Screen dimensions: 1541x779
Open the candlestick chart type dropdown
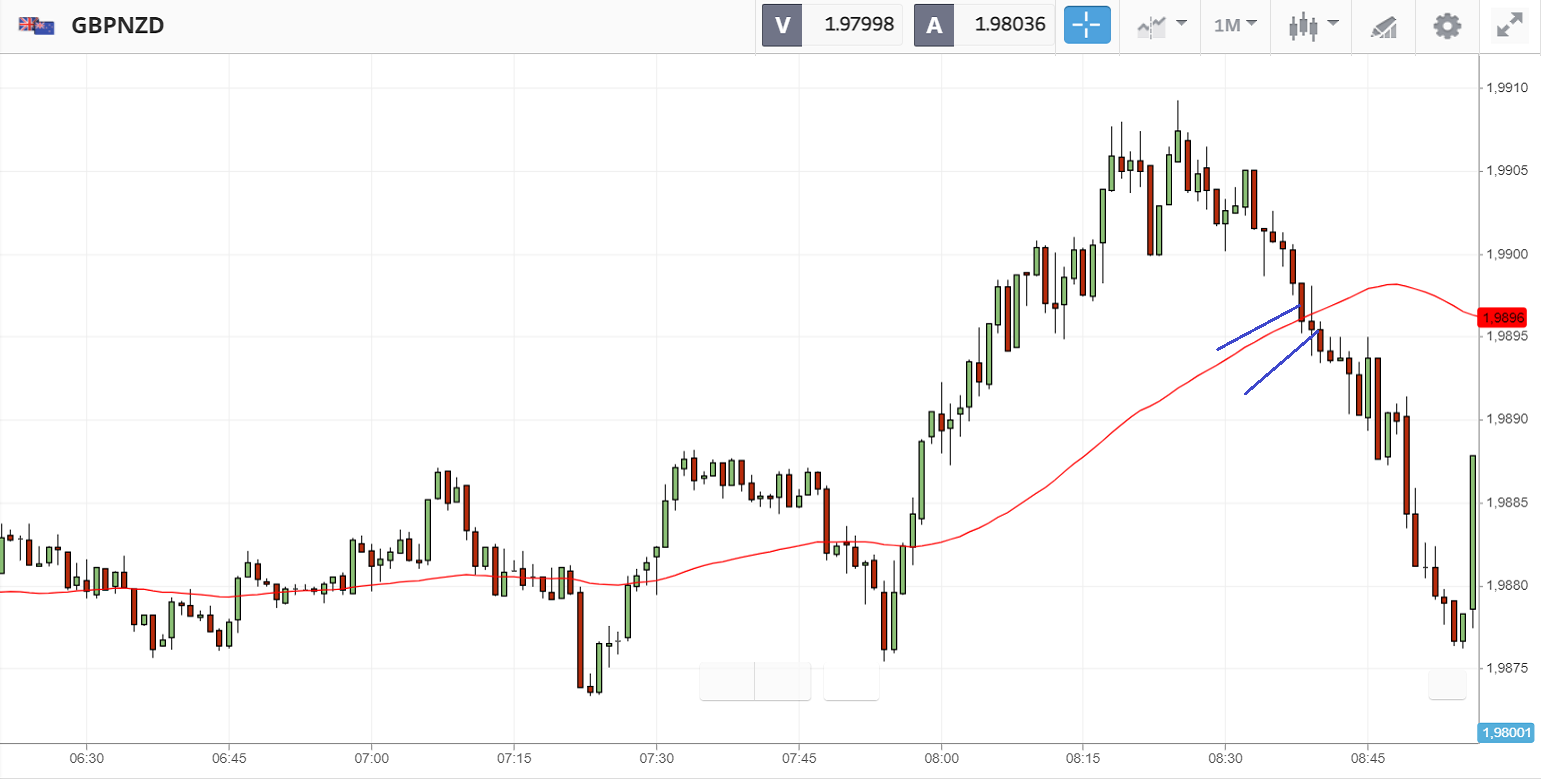[x=1311, y=26]
